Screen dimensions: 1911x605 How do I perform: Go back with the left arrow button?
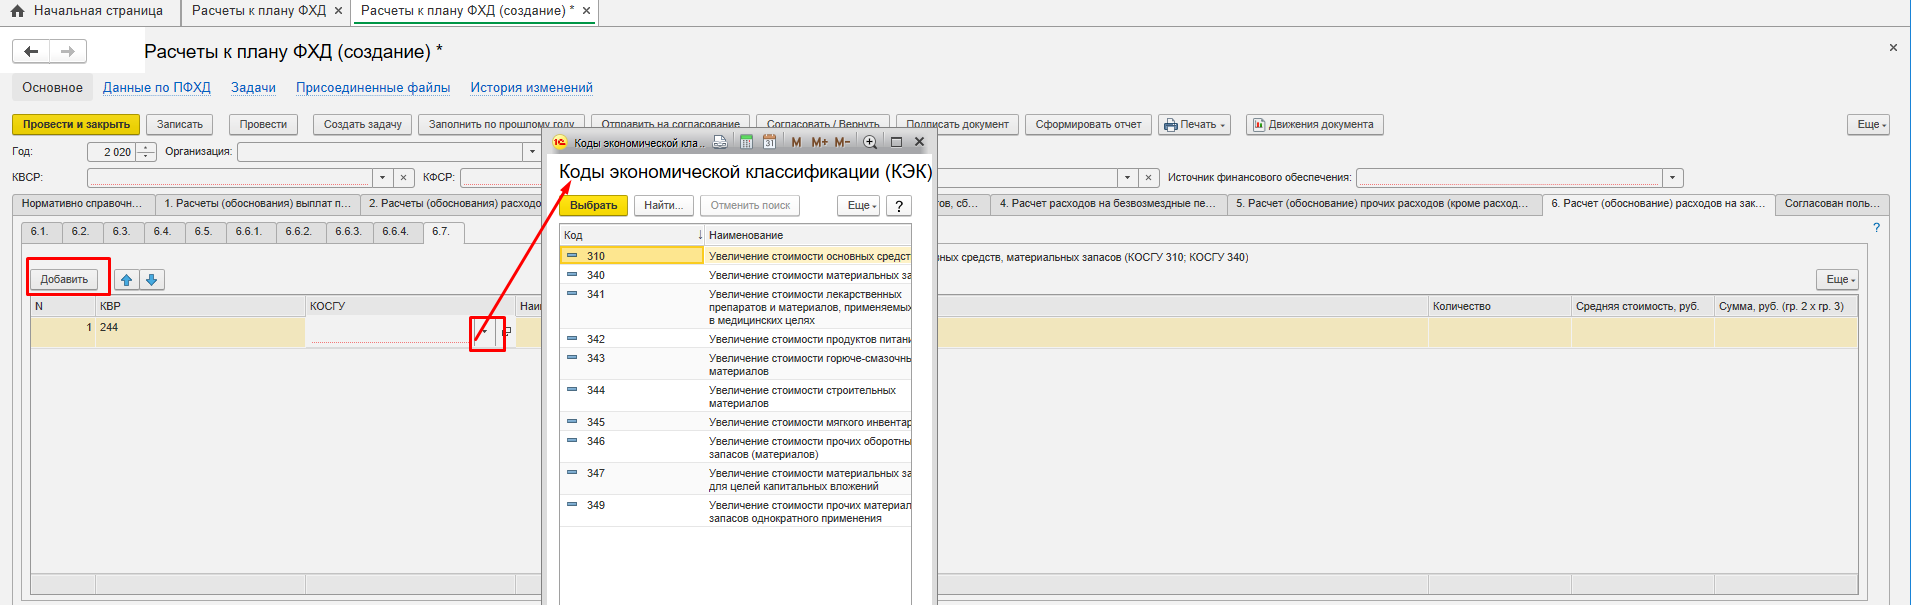[x=31, y=51]
